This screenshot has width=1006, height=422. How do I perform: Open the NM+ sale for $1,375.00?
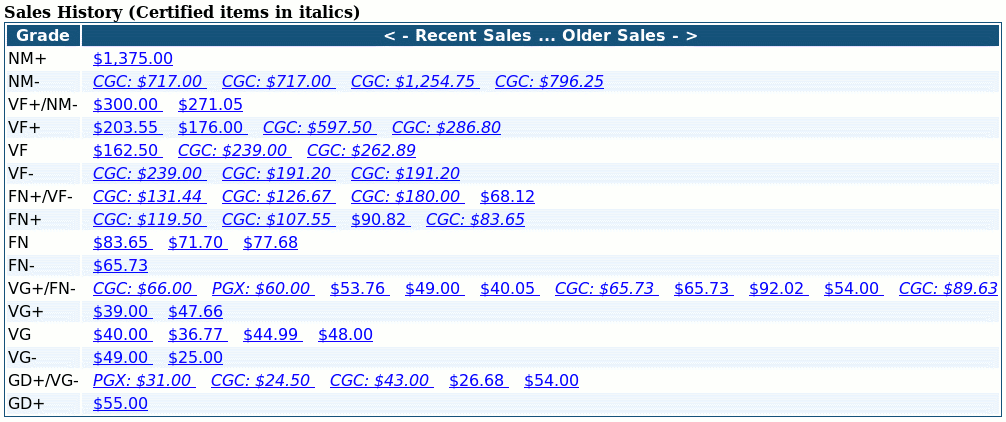(x=133, y=59)
